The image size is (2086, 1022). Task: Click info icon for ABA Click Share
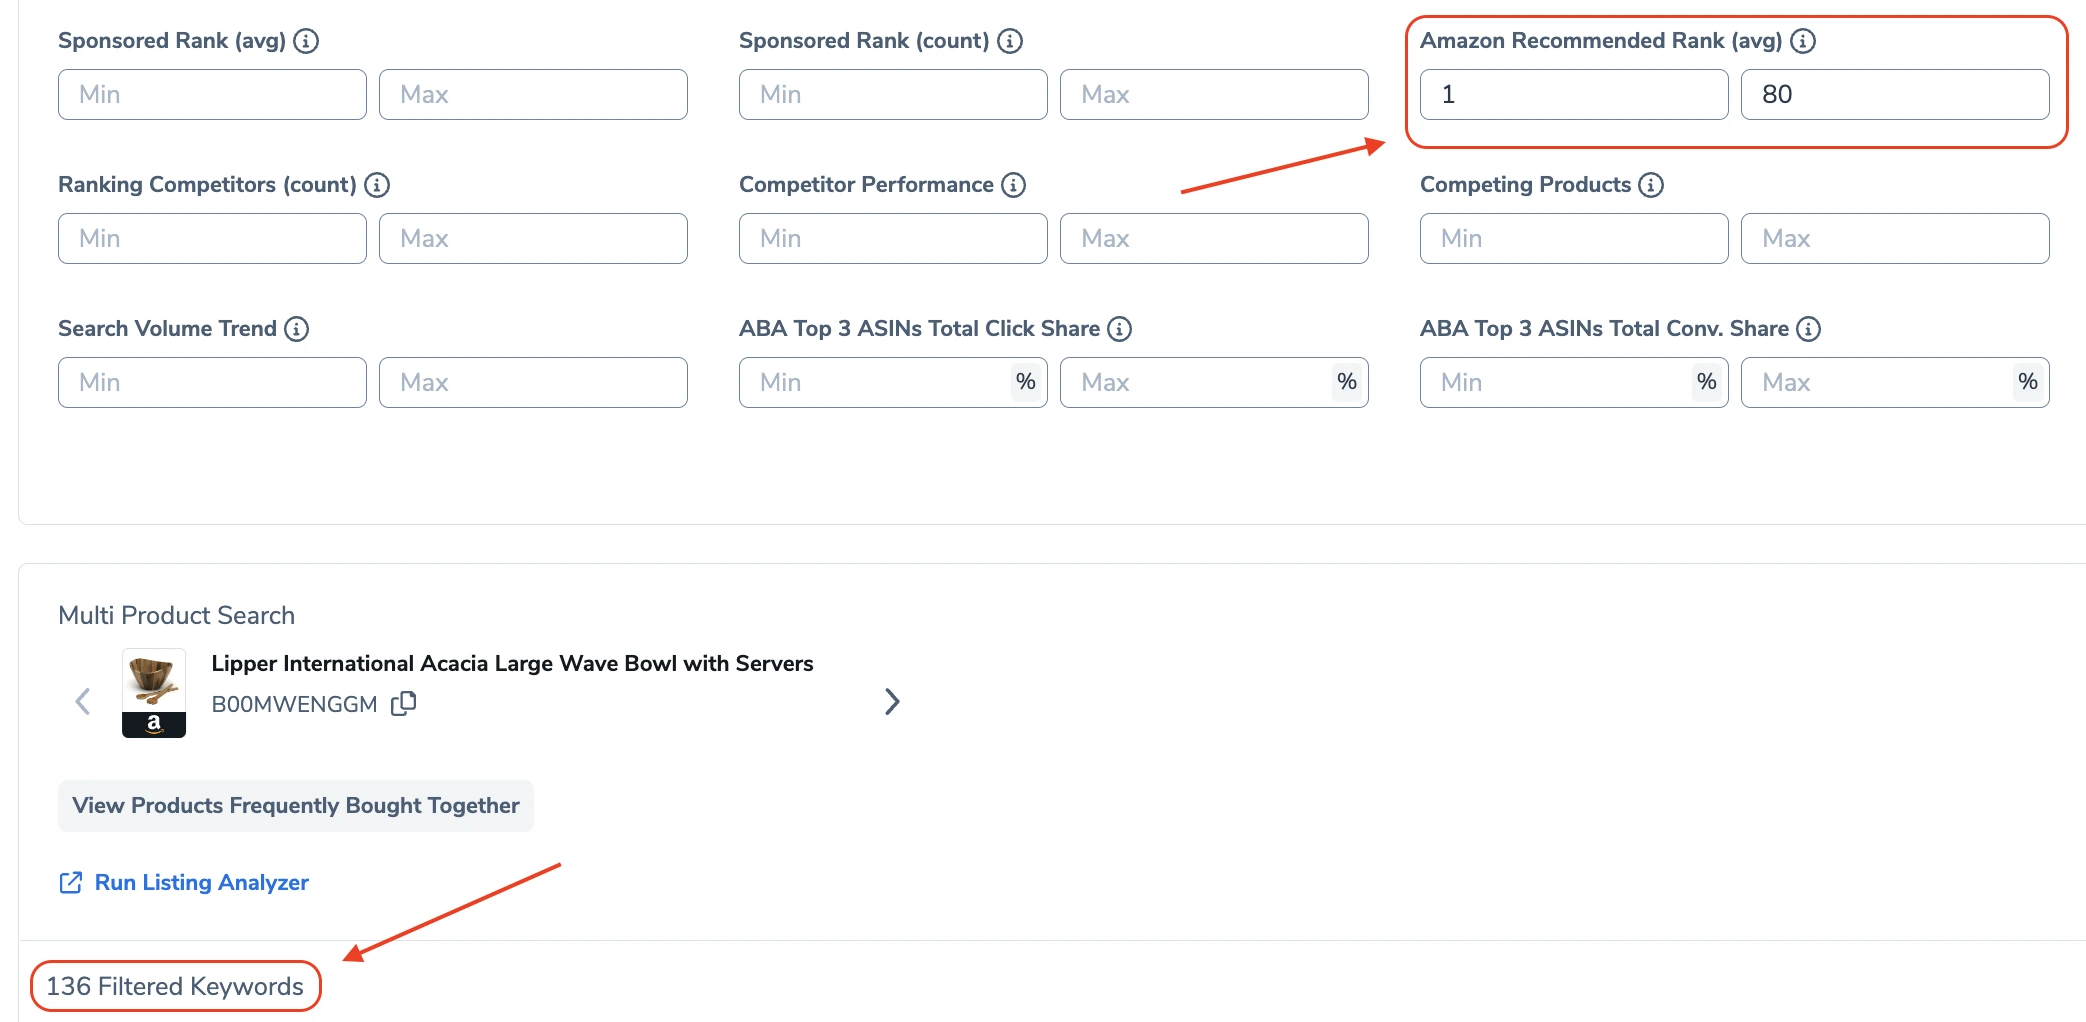click(1120, 329)
